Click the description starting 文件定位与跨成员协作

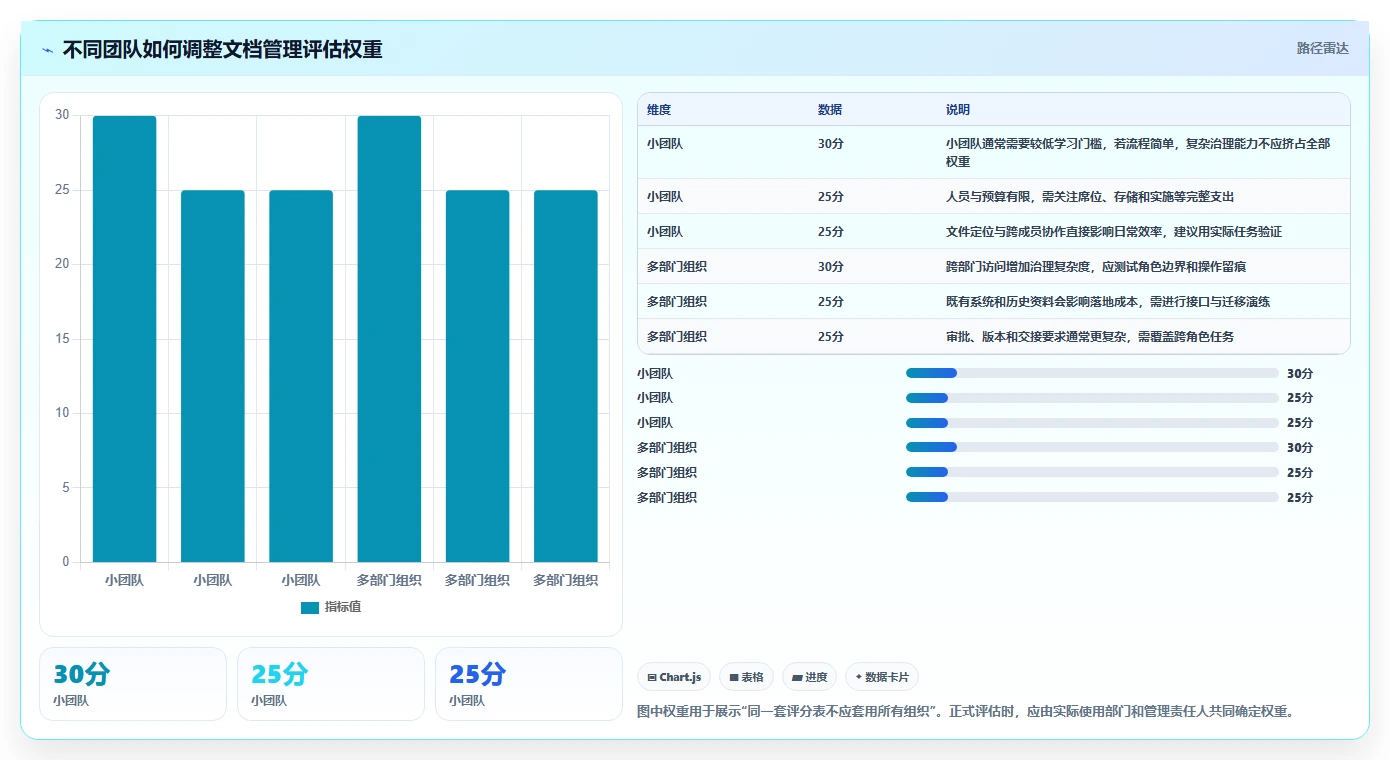[x=1114, y=232]
